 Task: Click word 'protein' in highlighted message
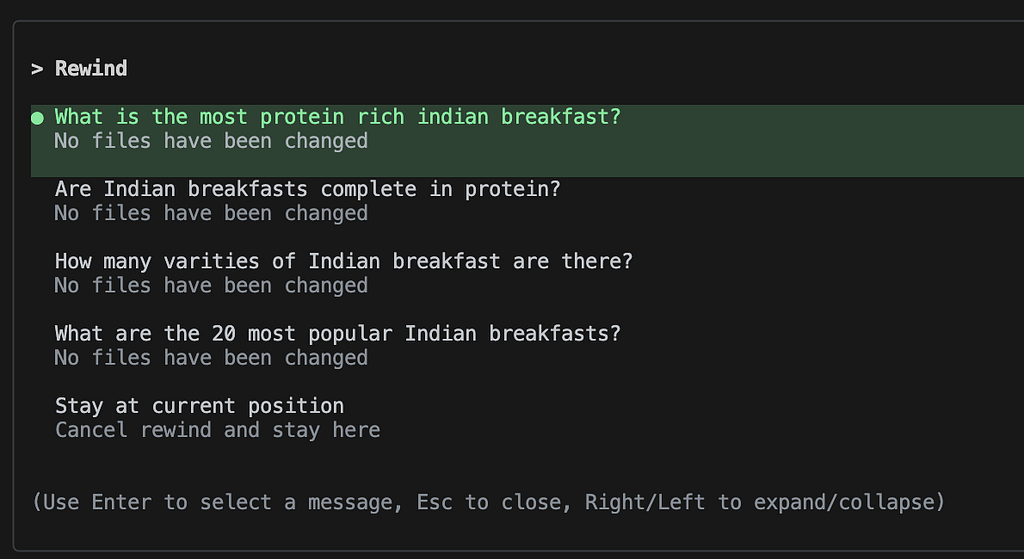[302, 118]
